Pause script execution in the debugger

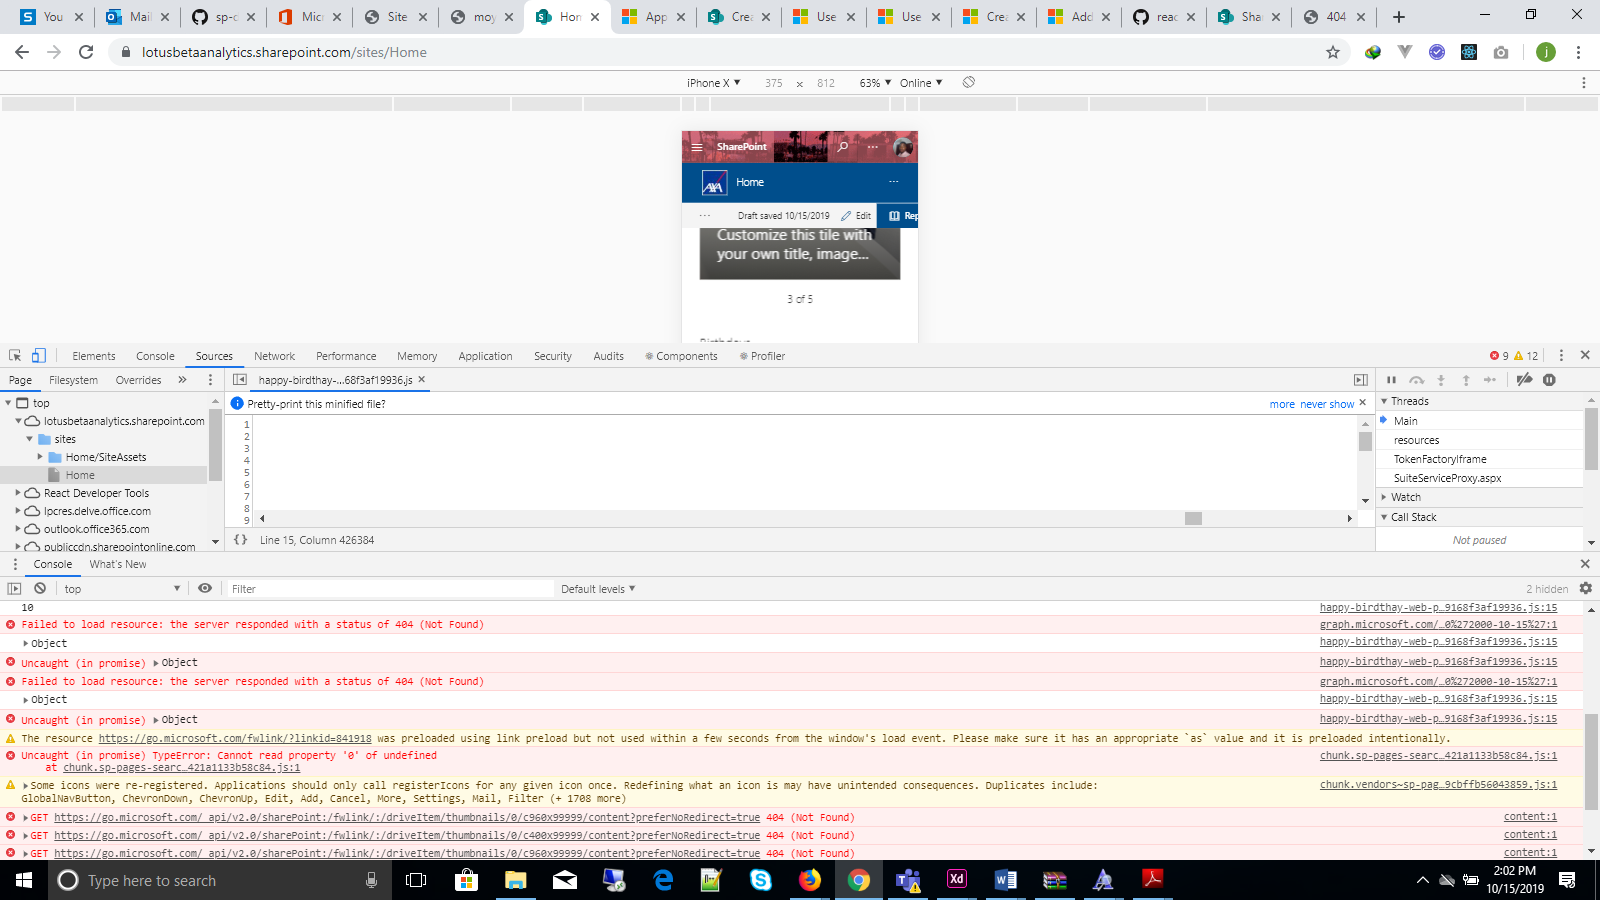(1391, 380)
